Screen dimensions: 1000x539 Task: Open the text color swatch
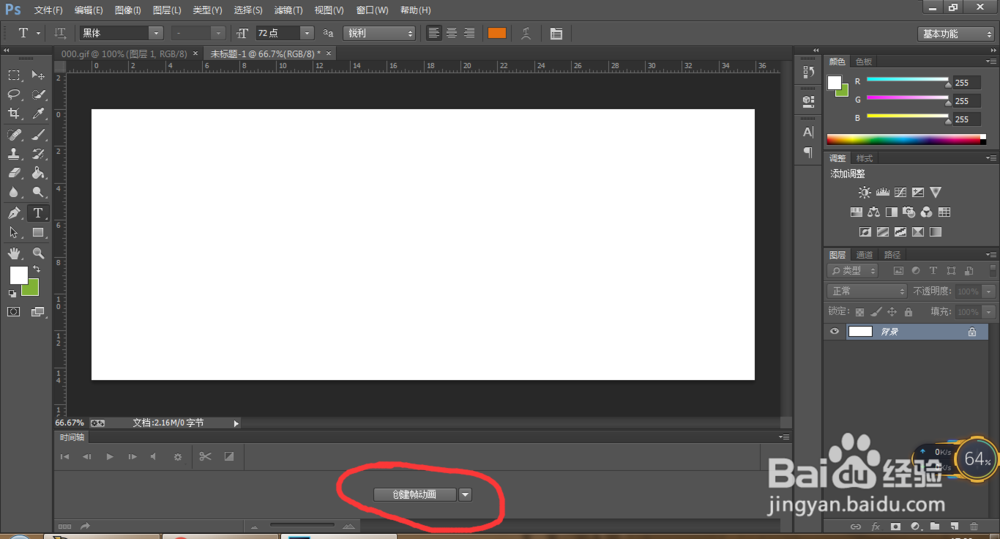click(x=497, y=33)
